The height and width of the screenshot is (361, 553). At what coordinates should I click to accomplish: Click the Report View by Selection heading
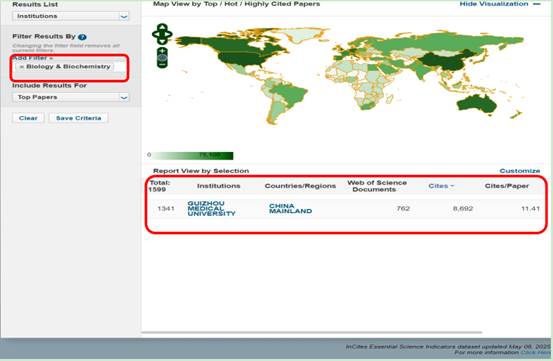point(201,171)
